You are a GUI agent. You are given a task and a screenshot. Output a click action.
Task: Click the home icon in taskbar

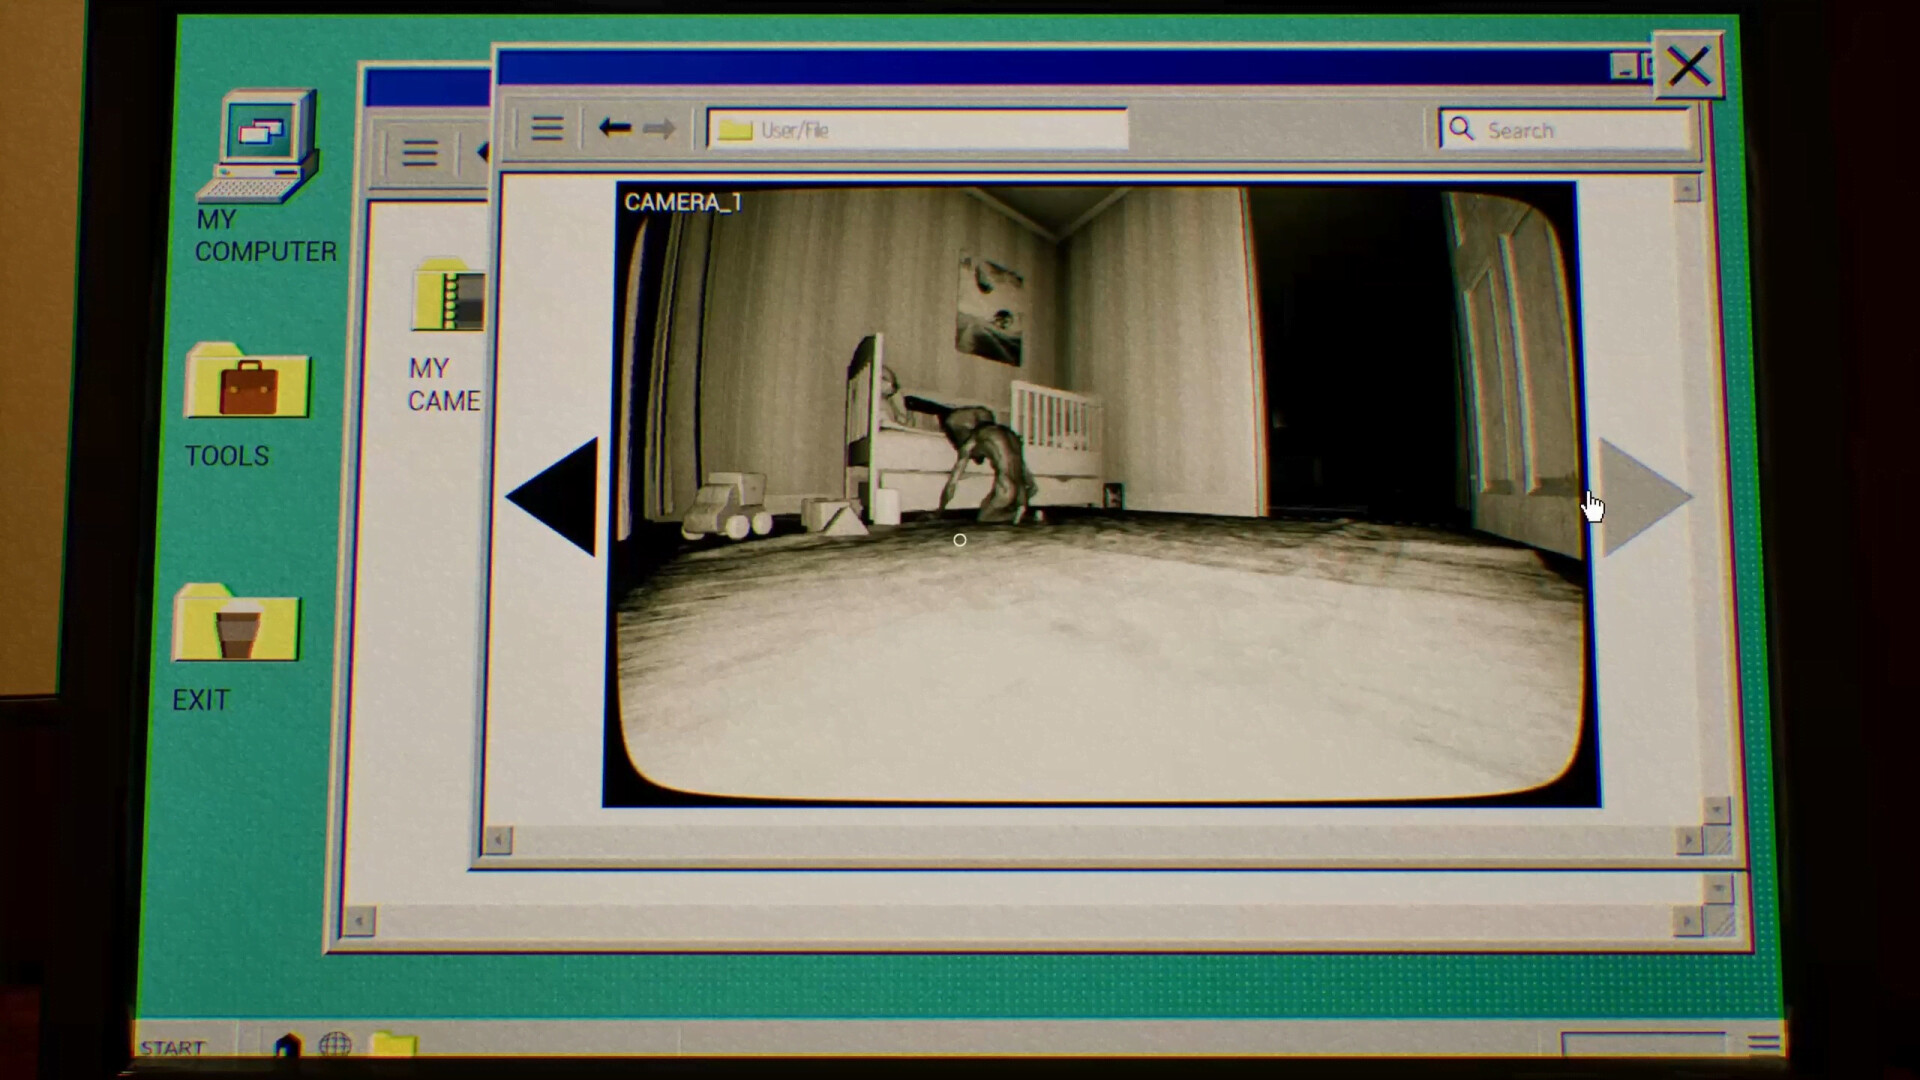click(287, 1046)
